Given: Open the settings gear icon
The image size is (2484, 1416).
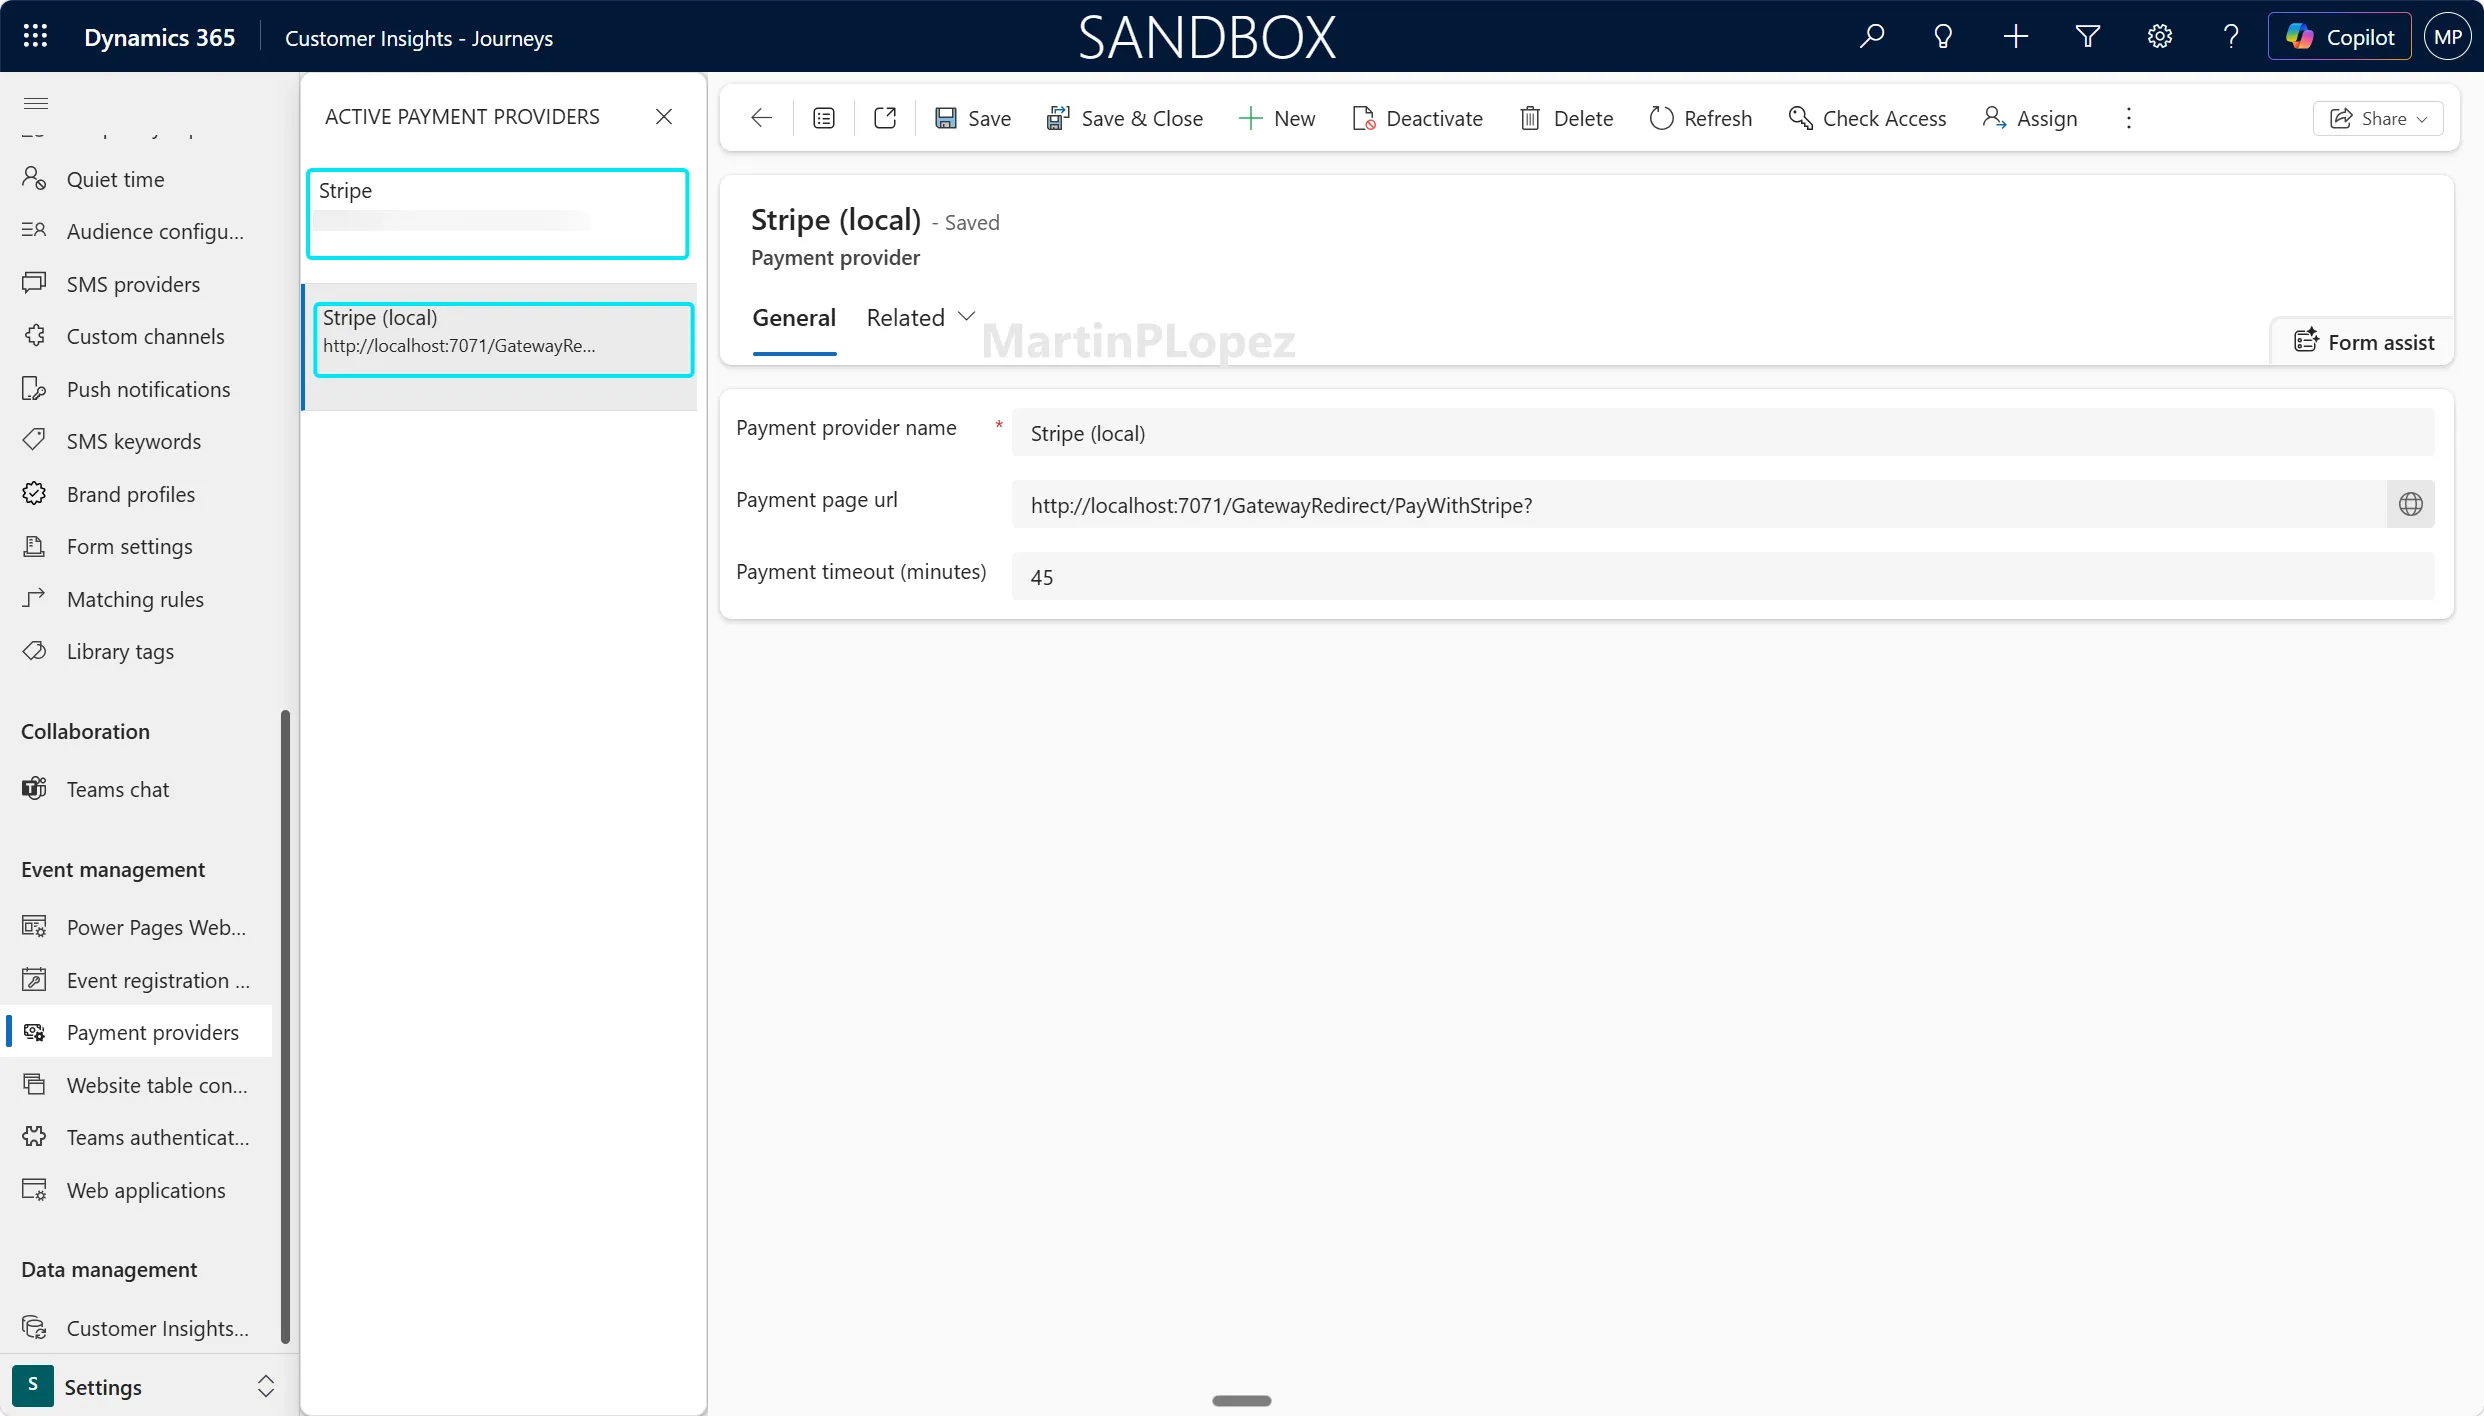Looking at the screenshot, I should [x=2160, y=37].
